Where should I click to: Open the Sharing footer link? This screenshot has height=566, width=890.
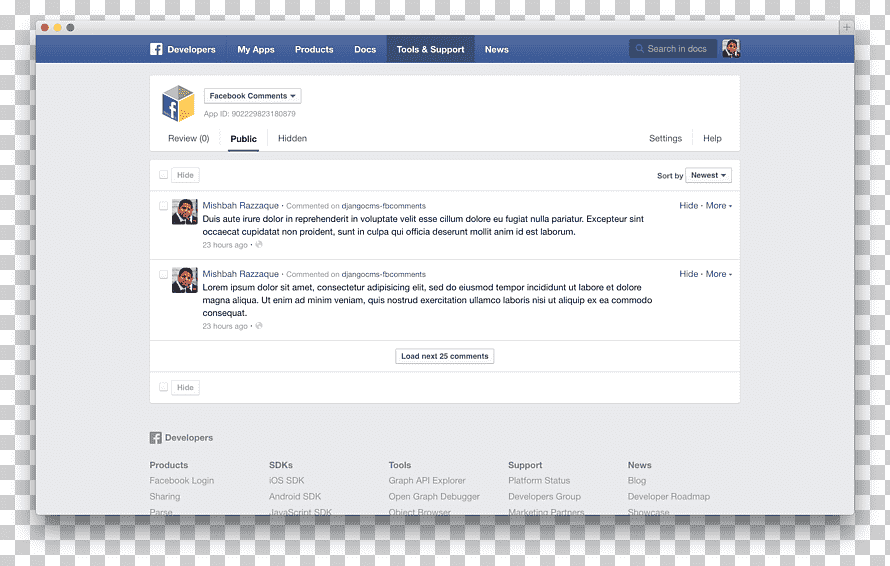click(x=165, y=496)
